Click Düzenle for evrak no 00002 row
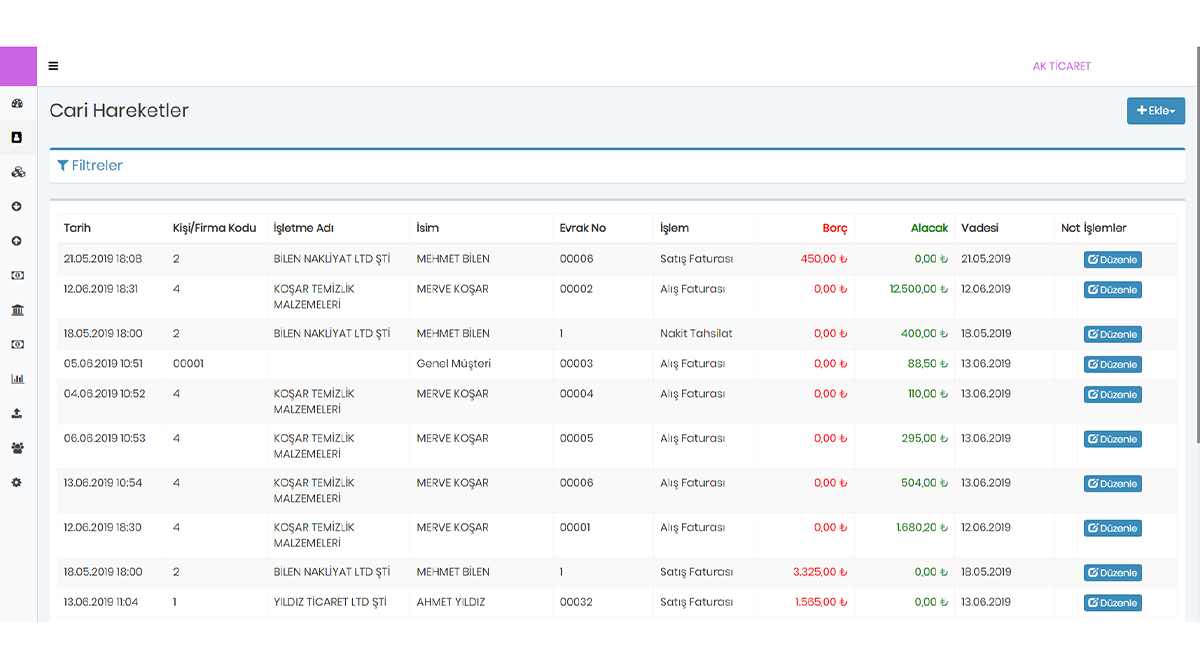This screenshot has width=1200, height=653. tap(1112, 290)
